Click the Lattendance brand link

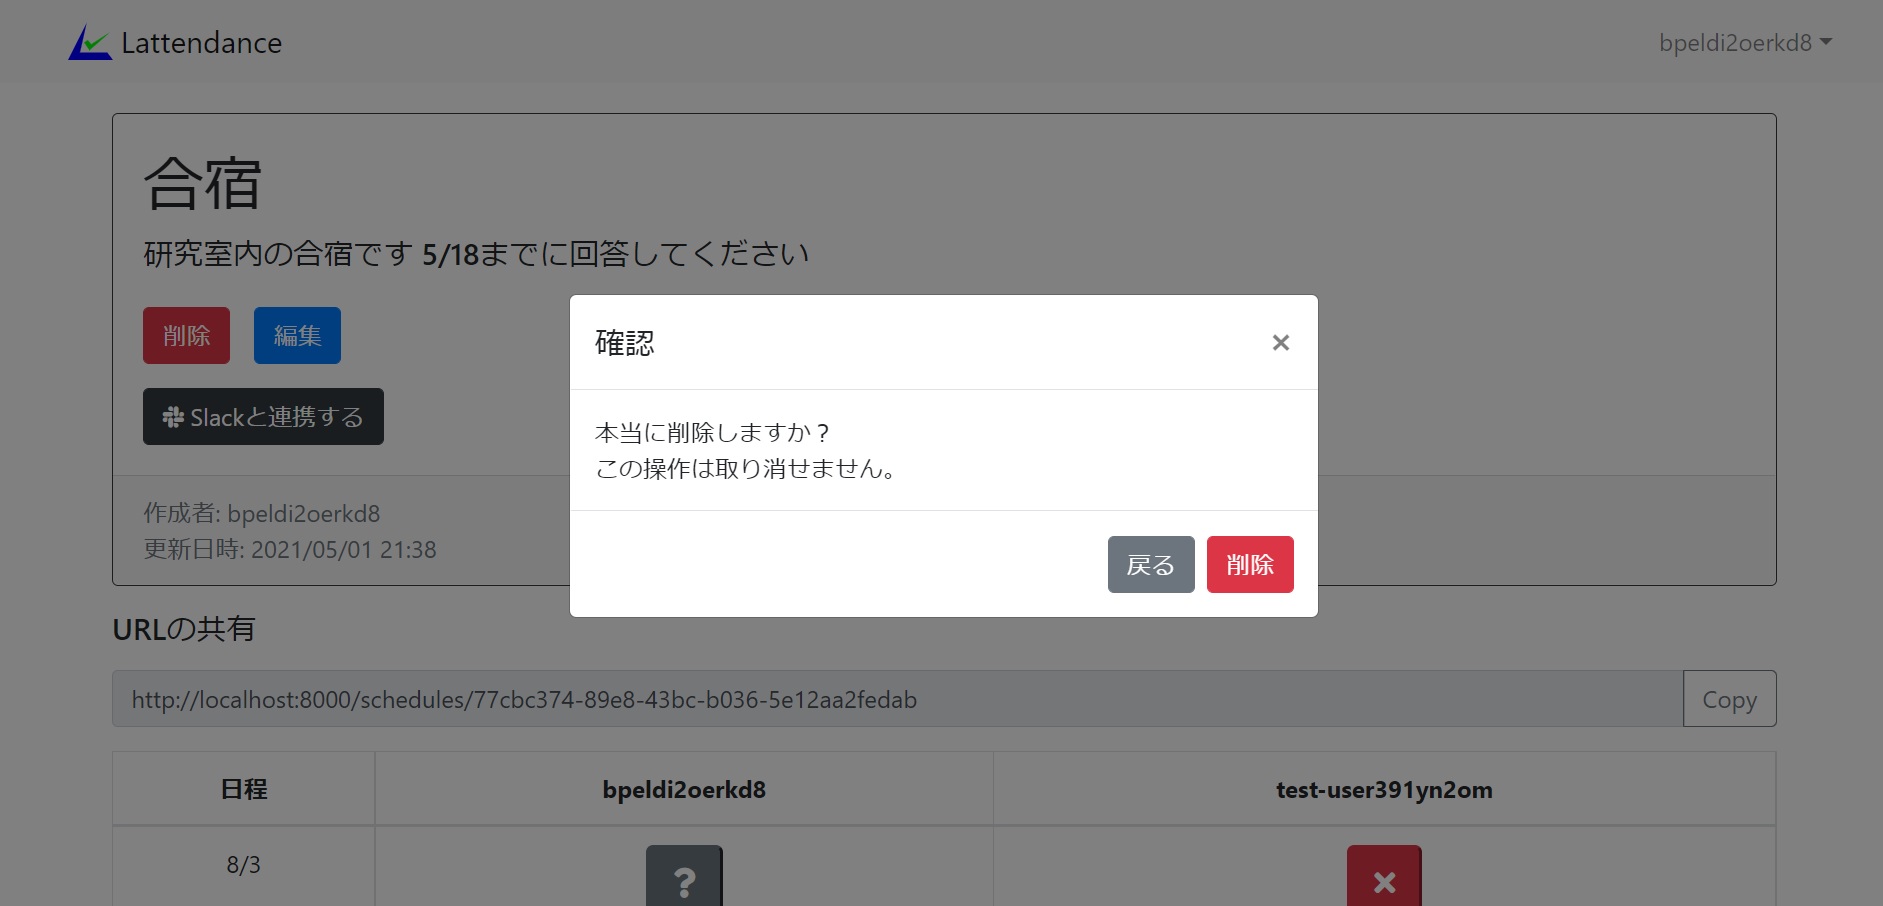[x=175, y=42]
